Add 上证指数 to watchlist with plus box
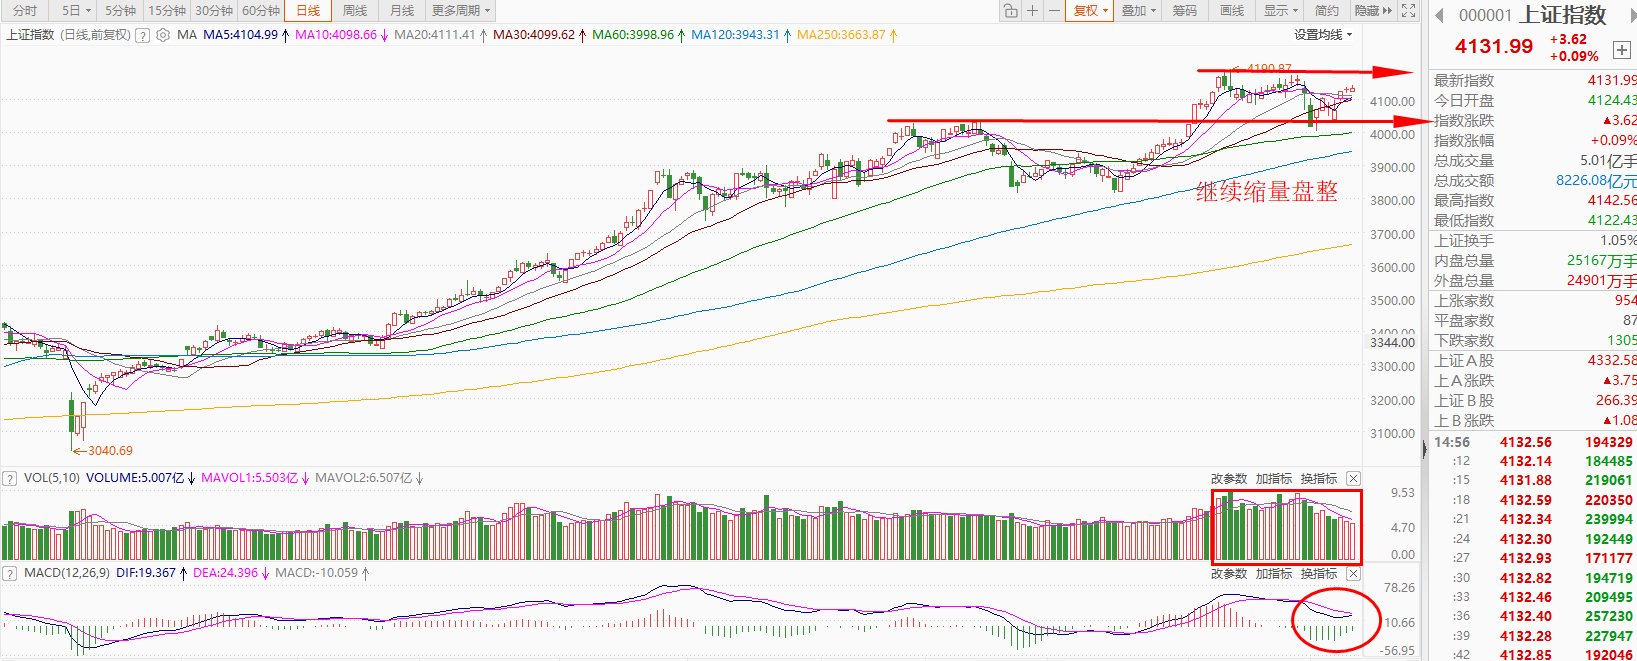The image size is (1637, 661). (x=1621, y=50)
